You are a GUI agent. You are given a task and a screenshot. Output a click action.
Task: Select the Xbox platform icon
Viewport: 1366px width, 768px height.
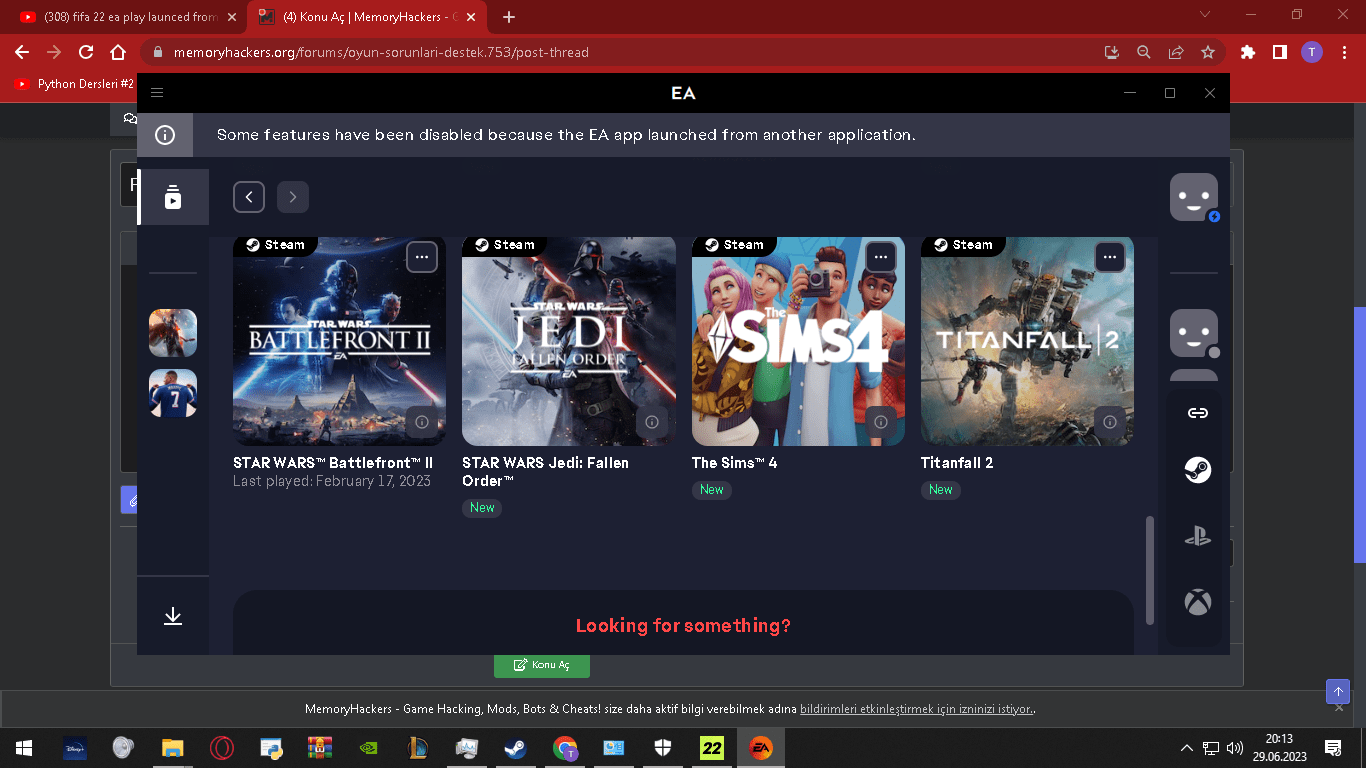click(x=1197, y=602)
